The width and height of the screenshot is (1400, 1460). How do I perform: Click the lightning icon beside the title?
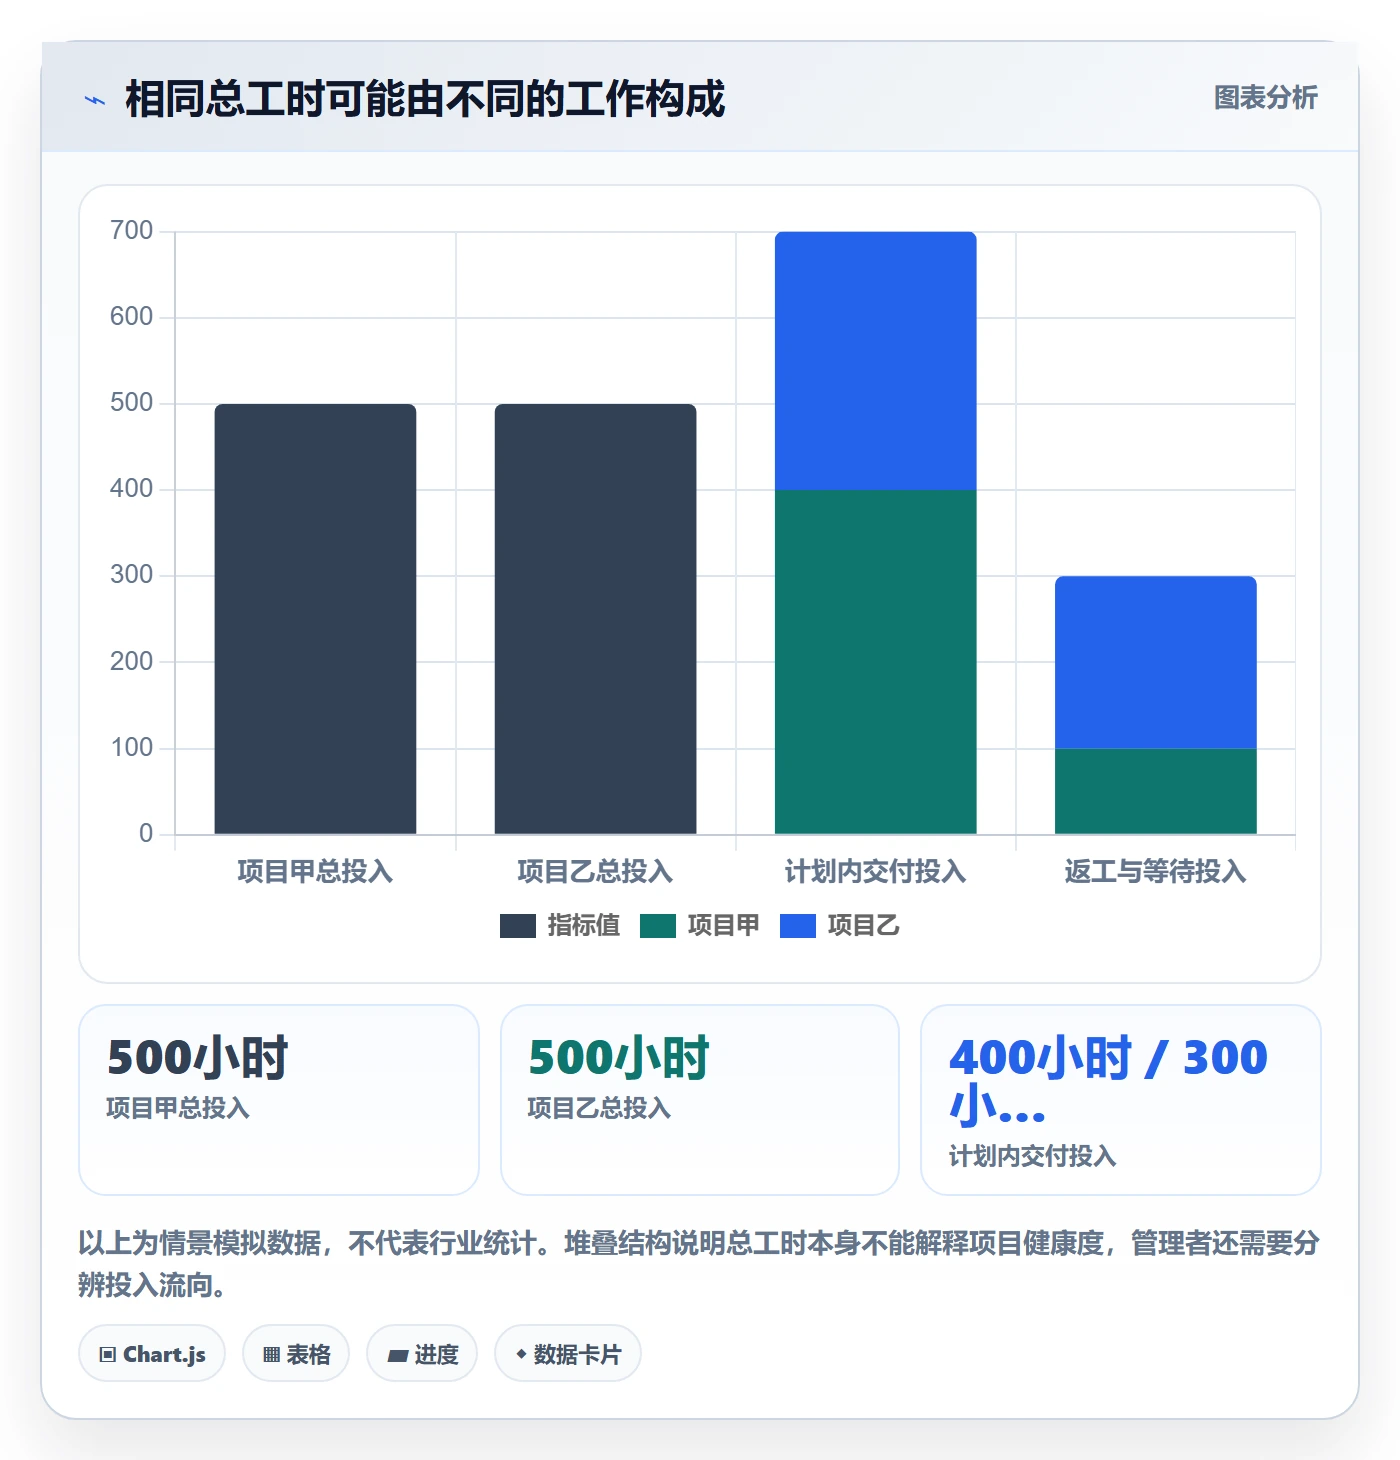tap(95, 100)
